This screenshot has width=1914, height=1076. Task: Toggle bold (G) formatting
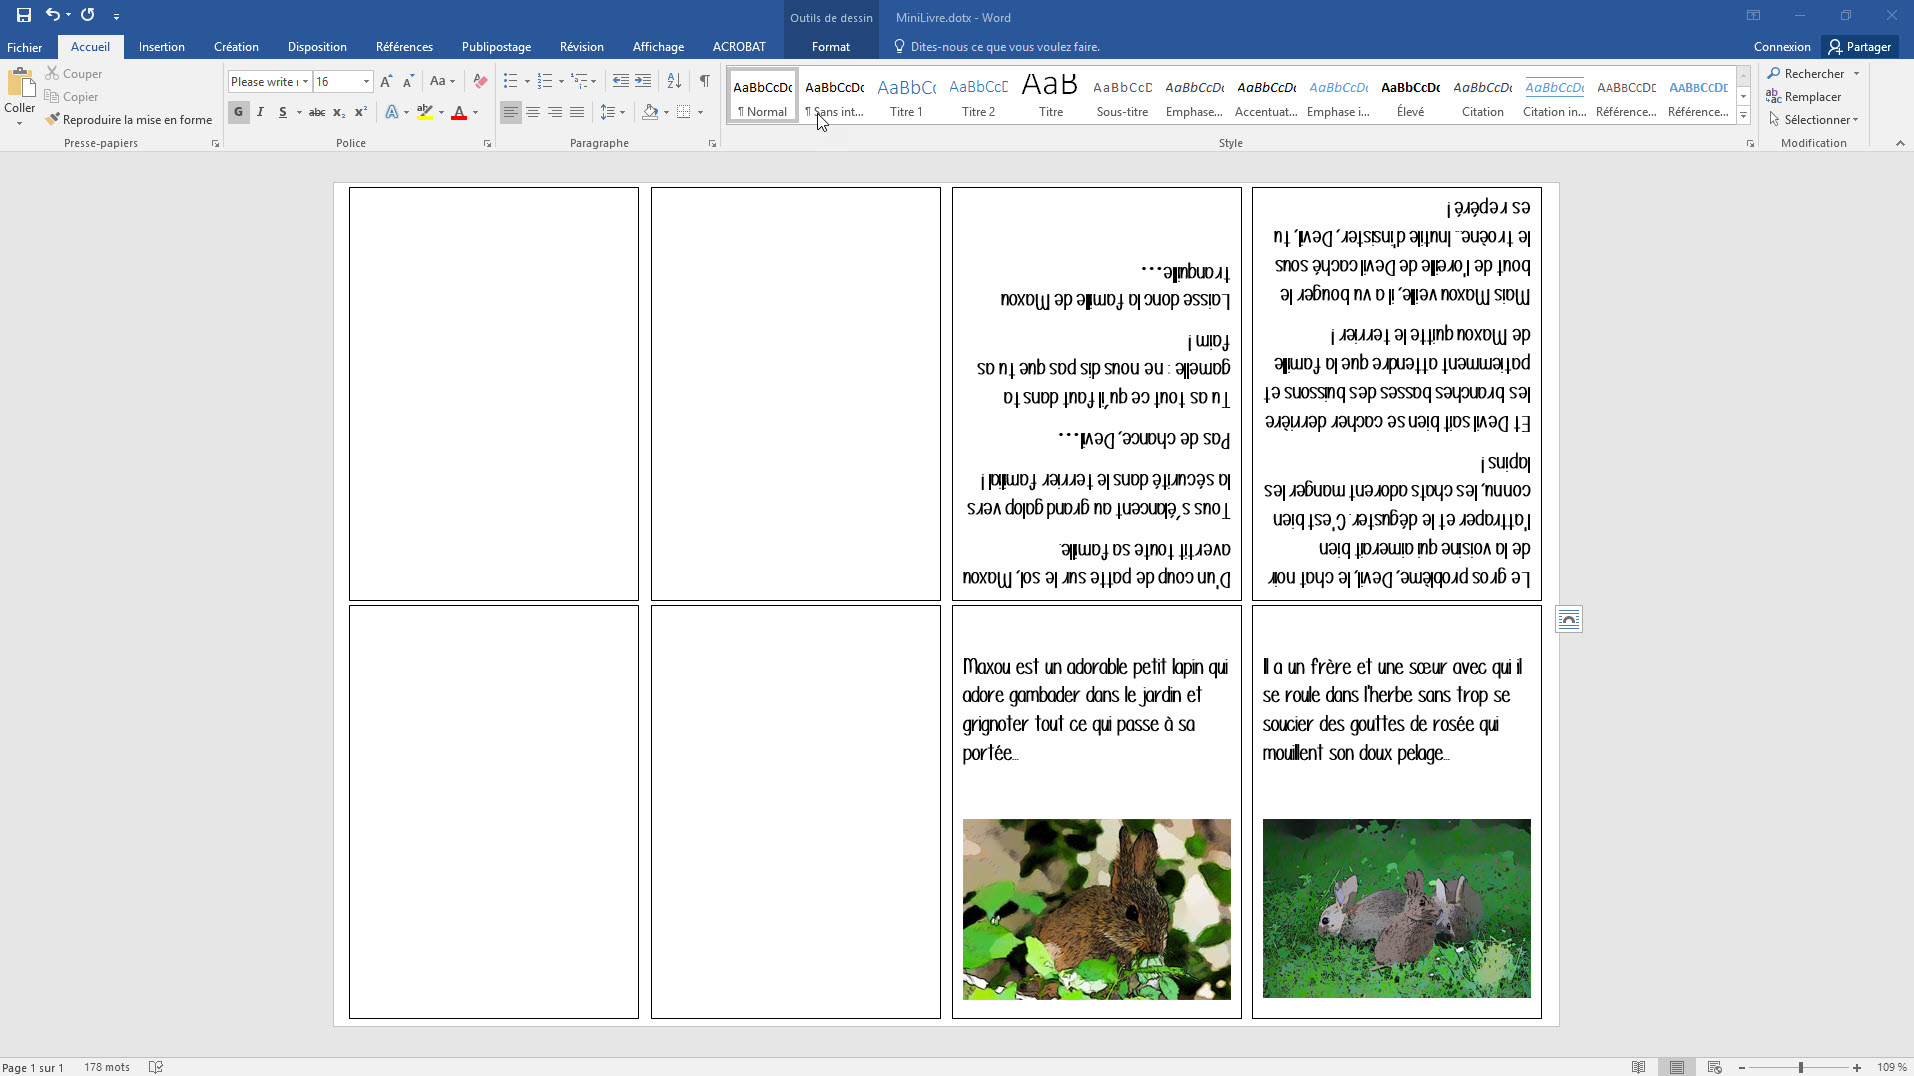(238, 112)
